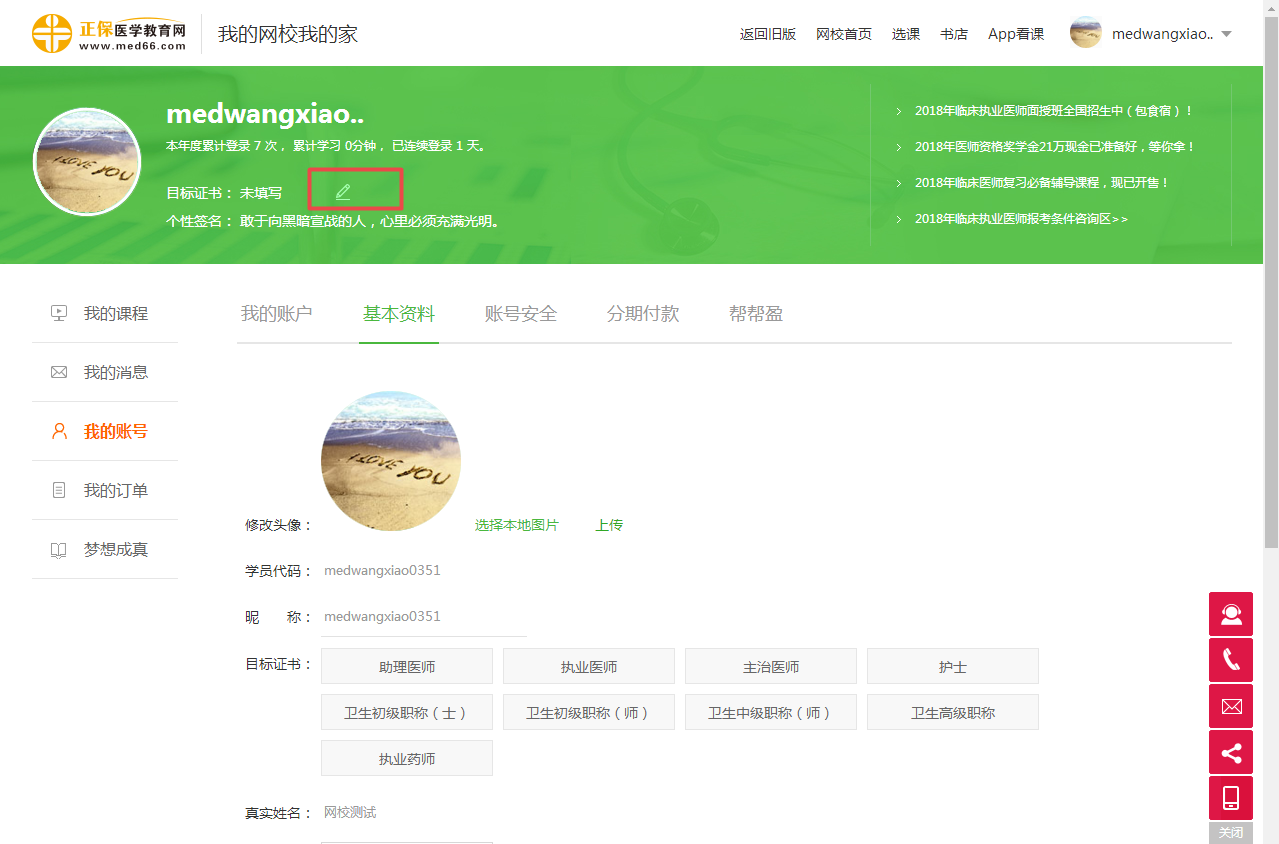Viewport: 1279px width, 844px height.
Task: Expand the 2018年临床执业医师报考条件咨询区 announcement
Action: click(x=1020, y=219)
